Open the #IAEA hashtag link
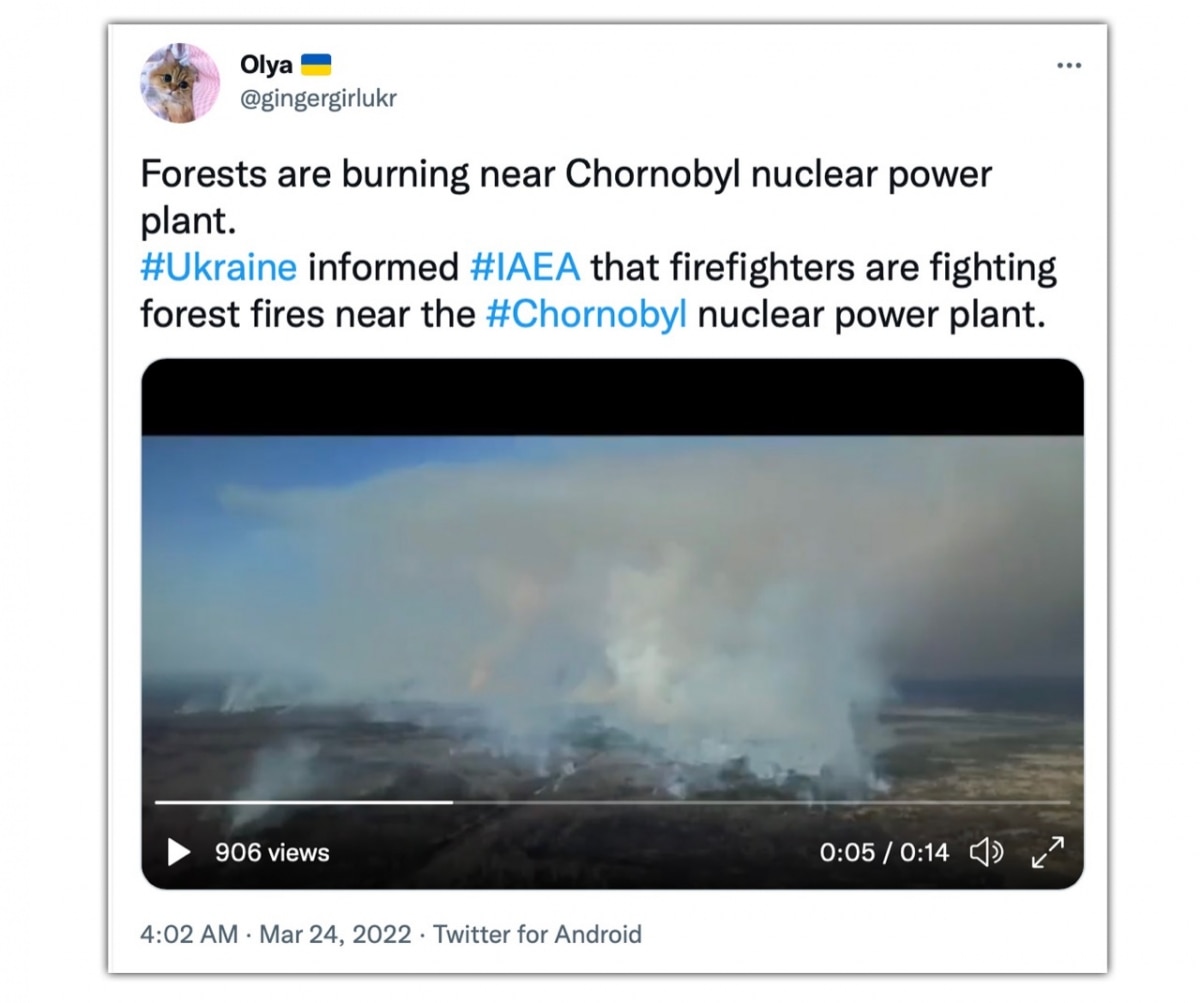1200x1003 pixels. click(x=525, y=268)
